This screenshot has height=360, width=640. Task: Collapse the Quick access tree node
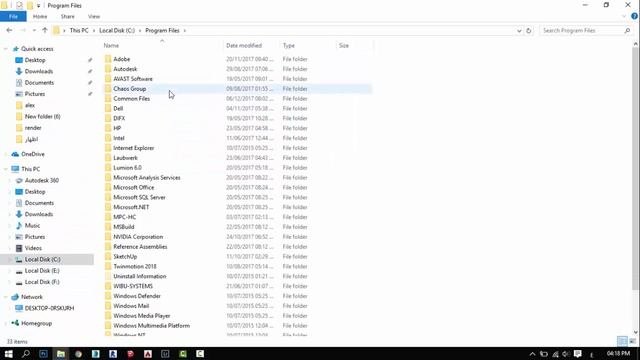pos(6,49)
